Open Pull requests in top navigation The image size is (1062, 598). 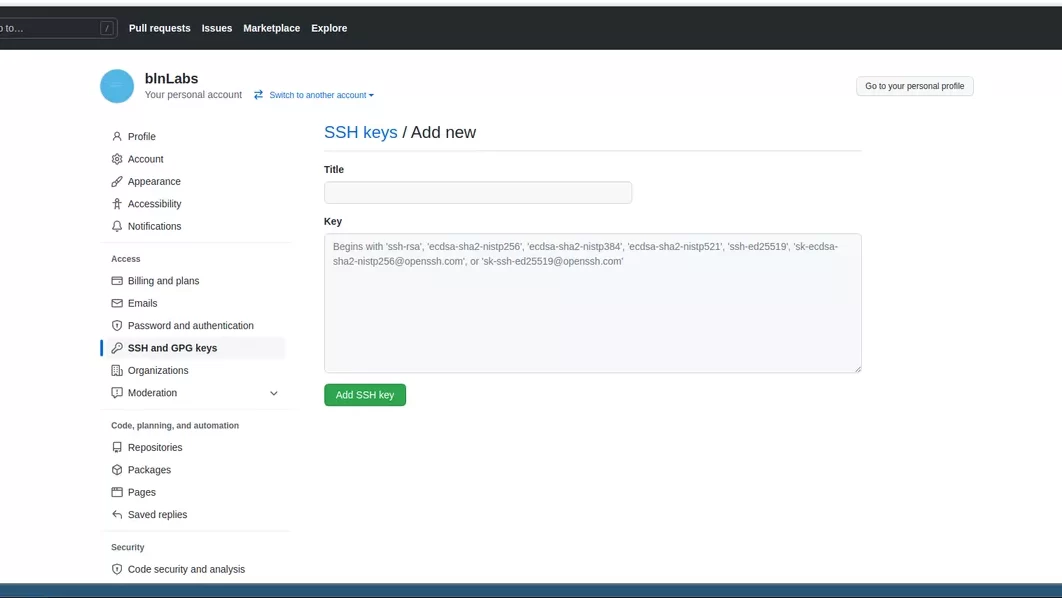coord(159,28)
